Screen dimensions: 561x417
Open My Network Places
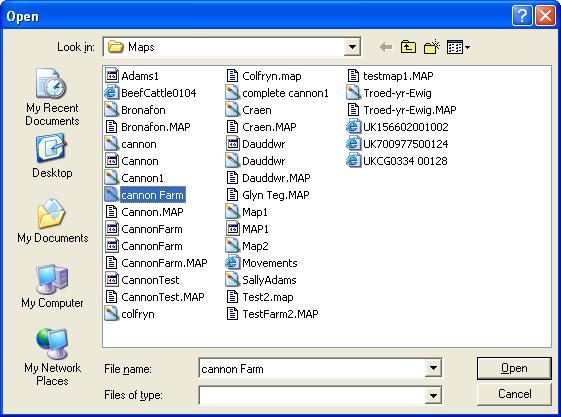(52, 357)
